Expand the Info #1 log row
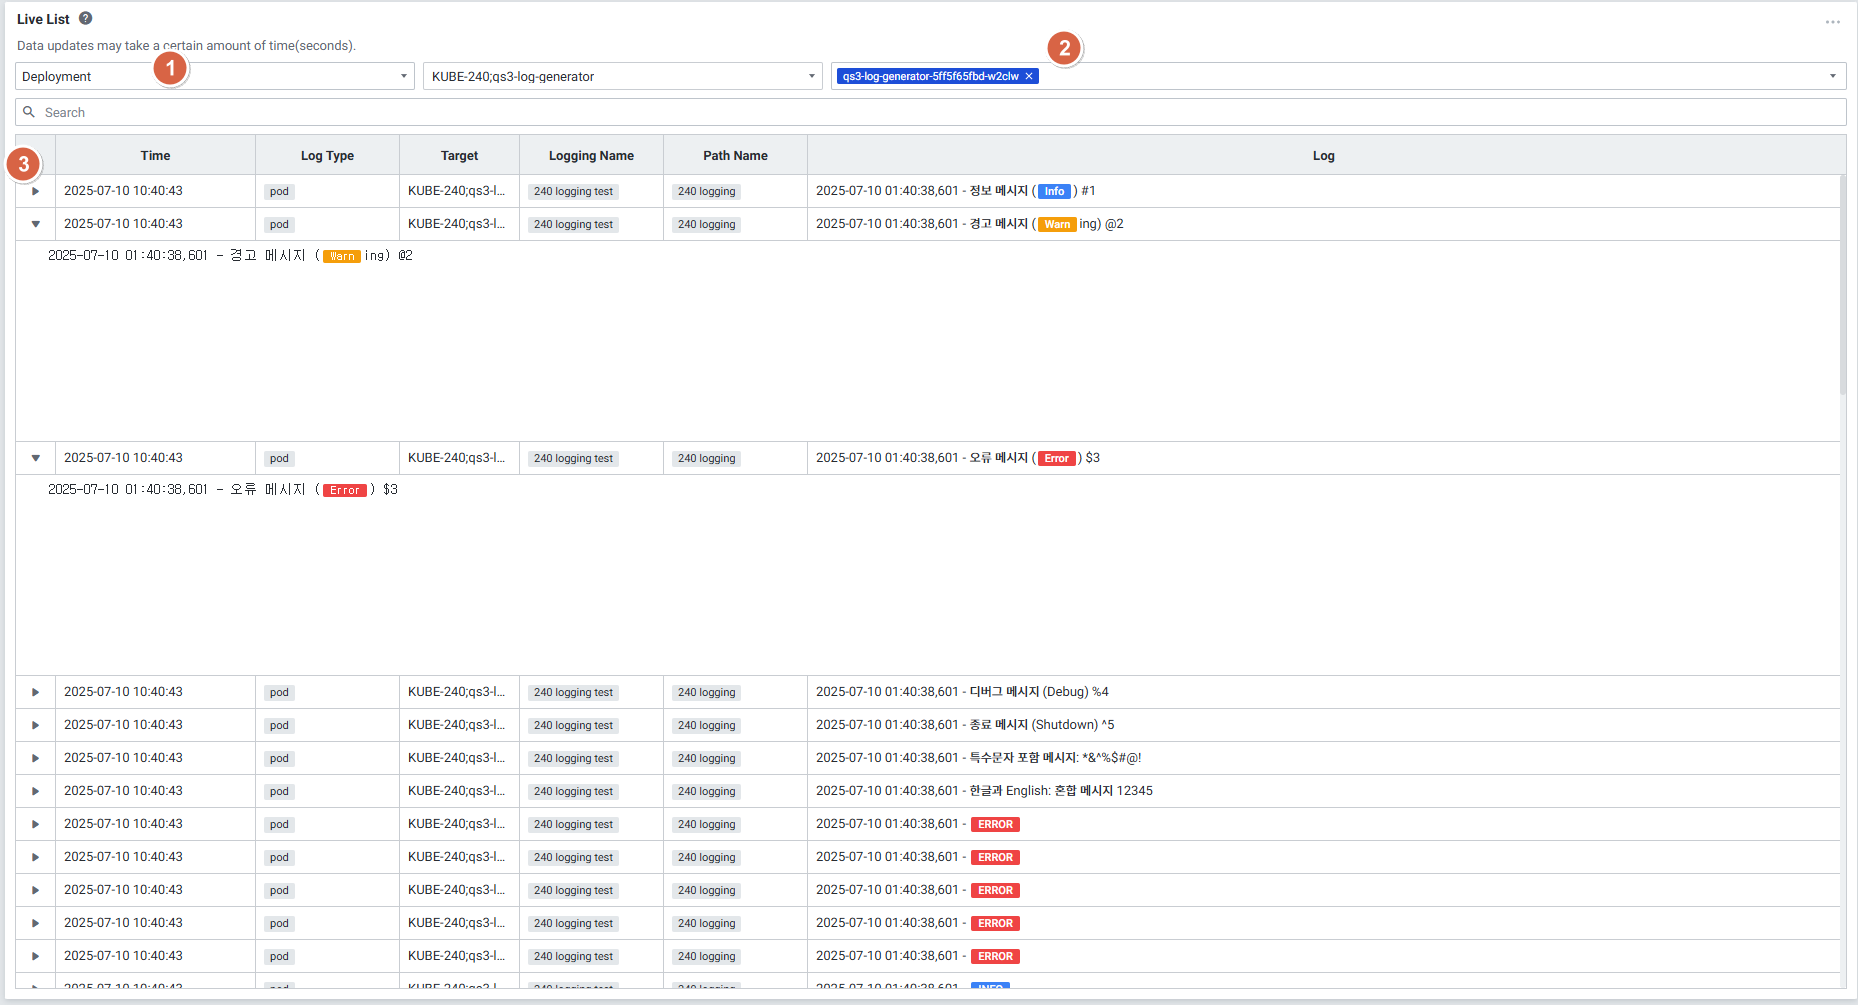 coord(36,191)
